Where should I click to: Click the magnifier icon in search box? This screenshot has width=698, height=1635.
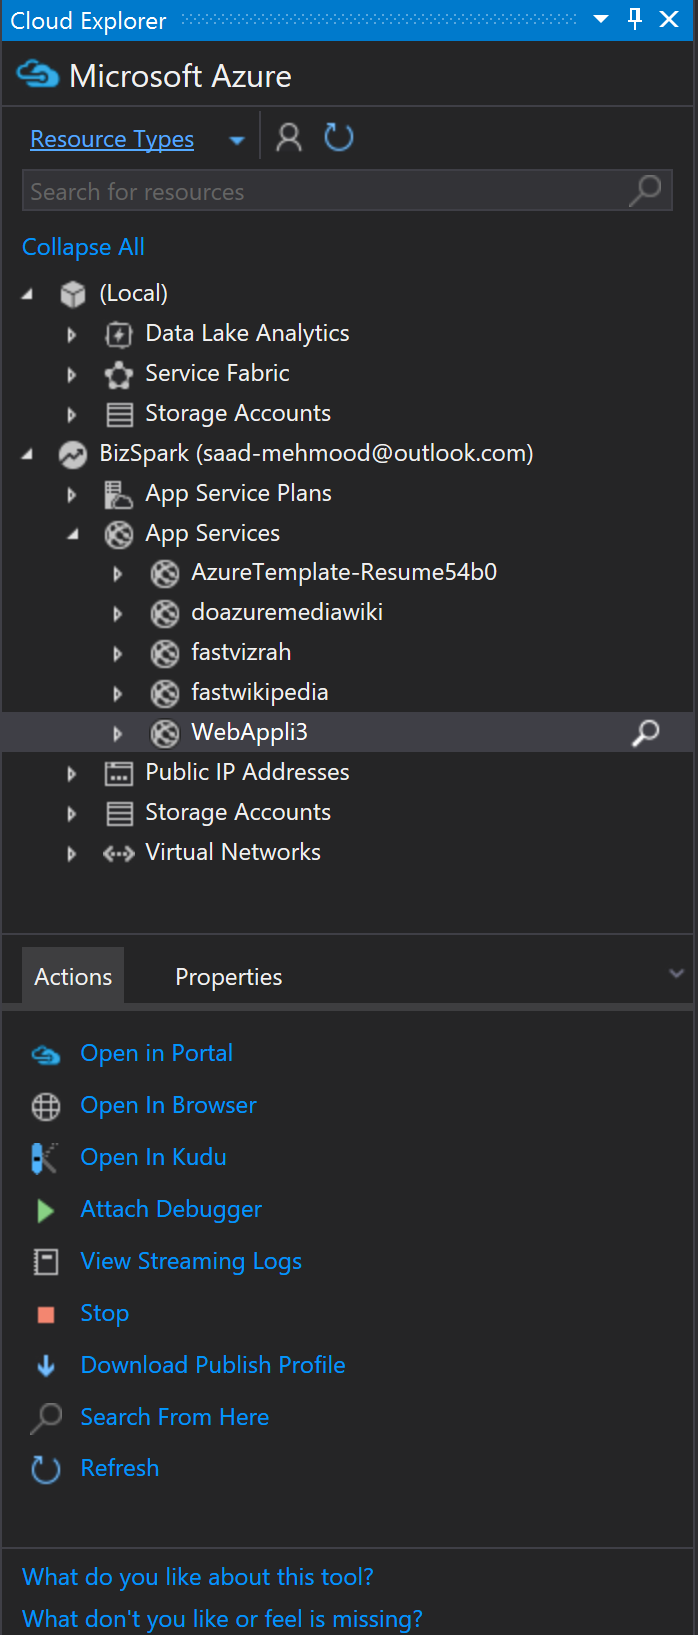point(645,190)
